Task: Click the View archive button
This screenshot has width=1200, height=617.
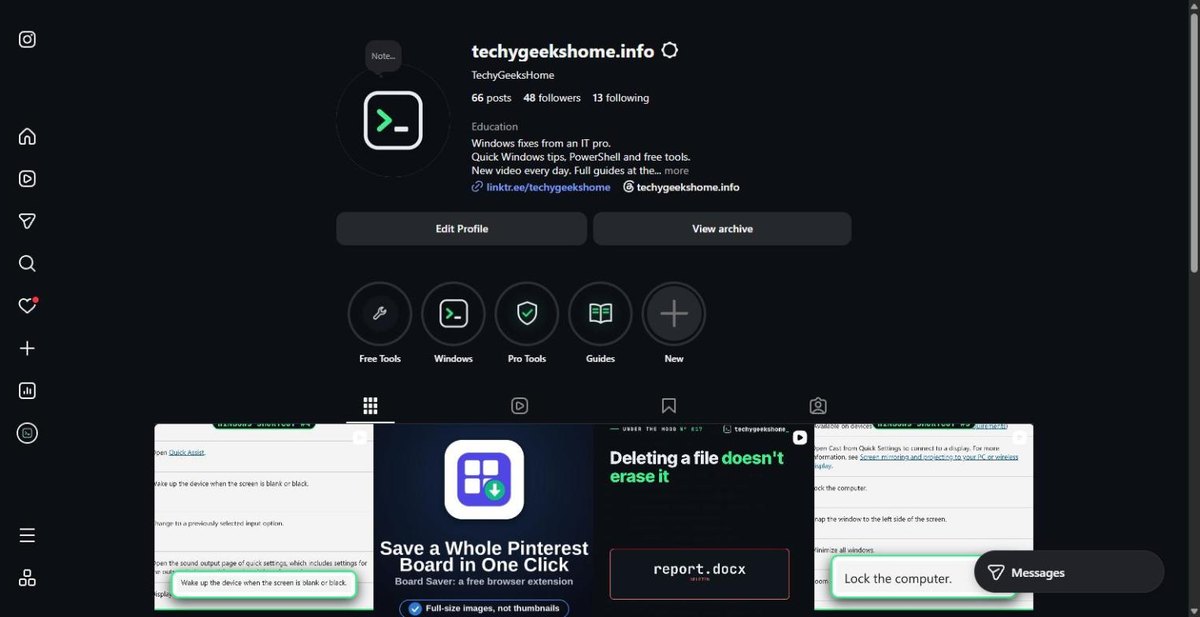Action: (722, 229)
